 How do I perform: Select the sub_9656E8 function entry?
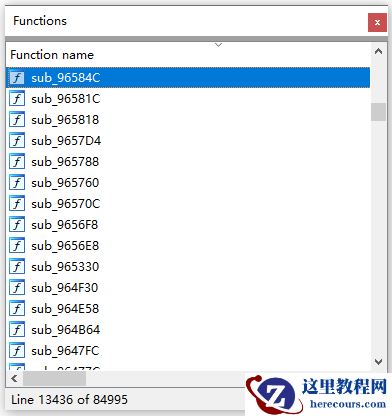188,246
